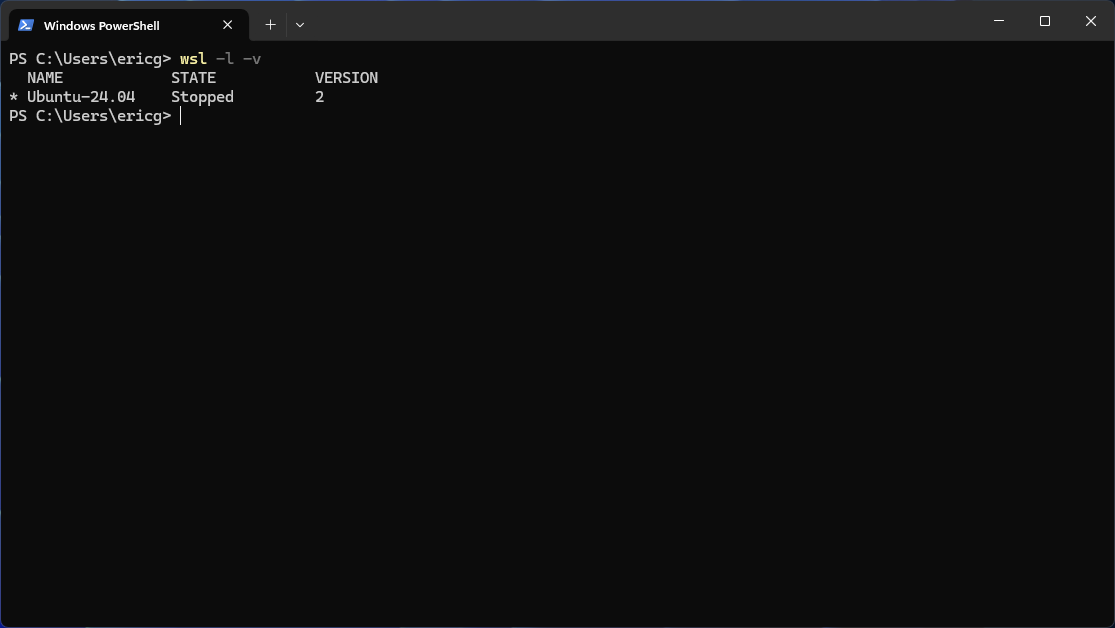Click the NAME column header
Screen dimensions: 1115x628
[45, 78]
